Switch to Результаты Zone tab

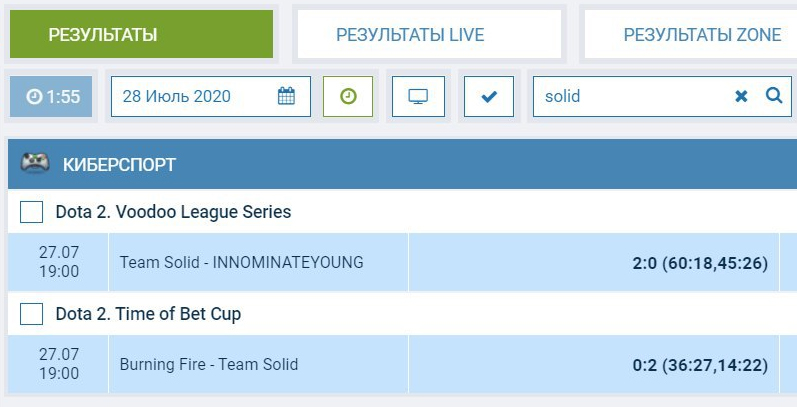click(x=700, y=34)
